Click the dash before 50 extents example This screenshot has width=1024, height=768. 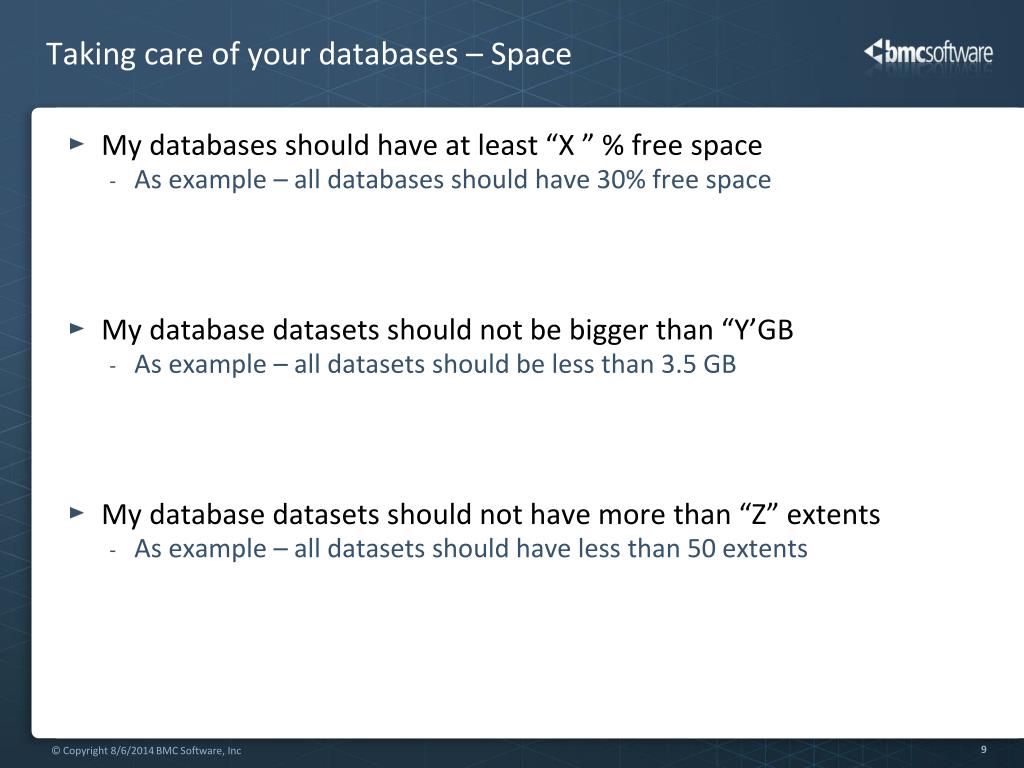[x=113, y=552]
